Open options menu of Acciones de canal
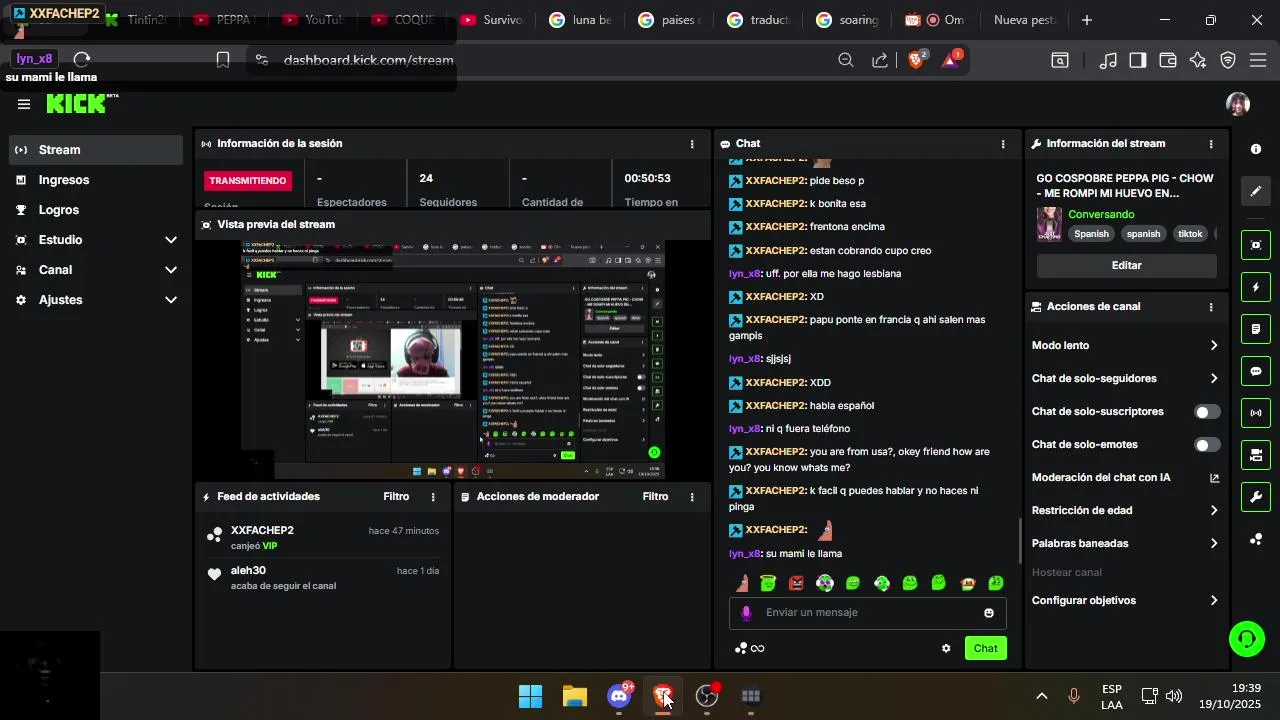1280x720 pixels. tap(1211, 307)
